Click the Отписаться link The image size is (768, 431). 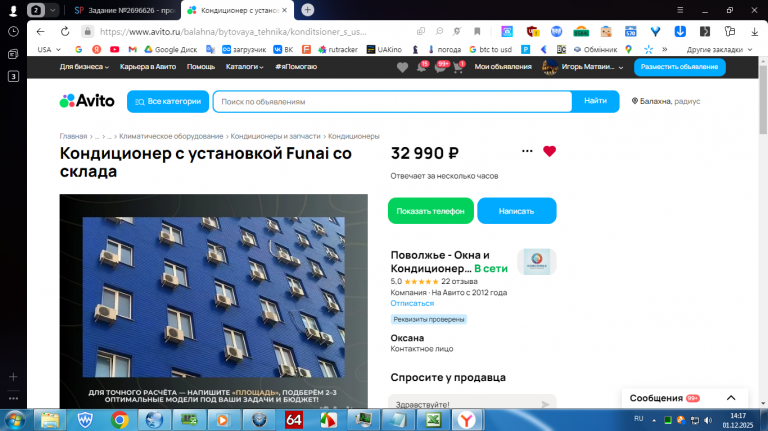(x=412, y=303)
